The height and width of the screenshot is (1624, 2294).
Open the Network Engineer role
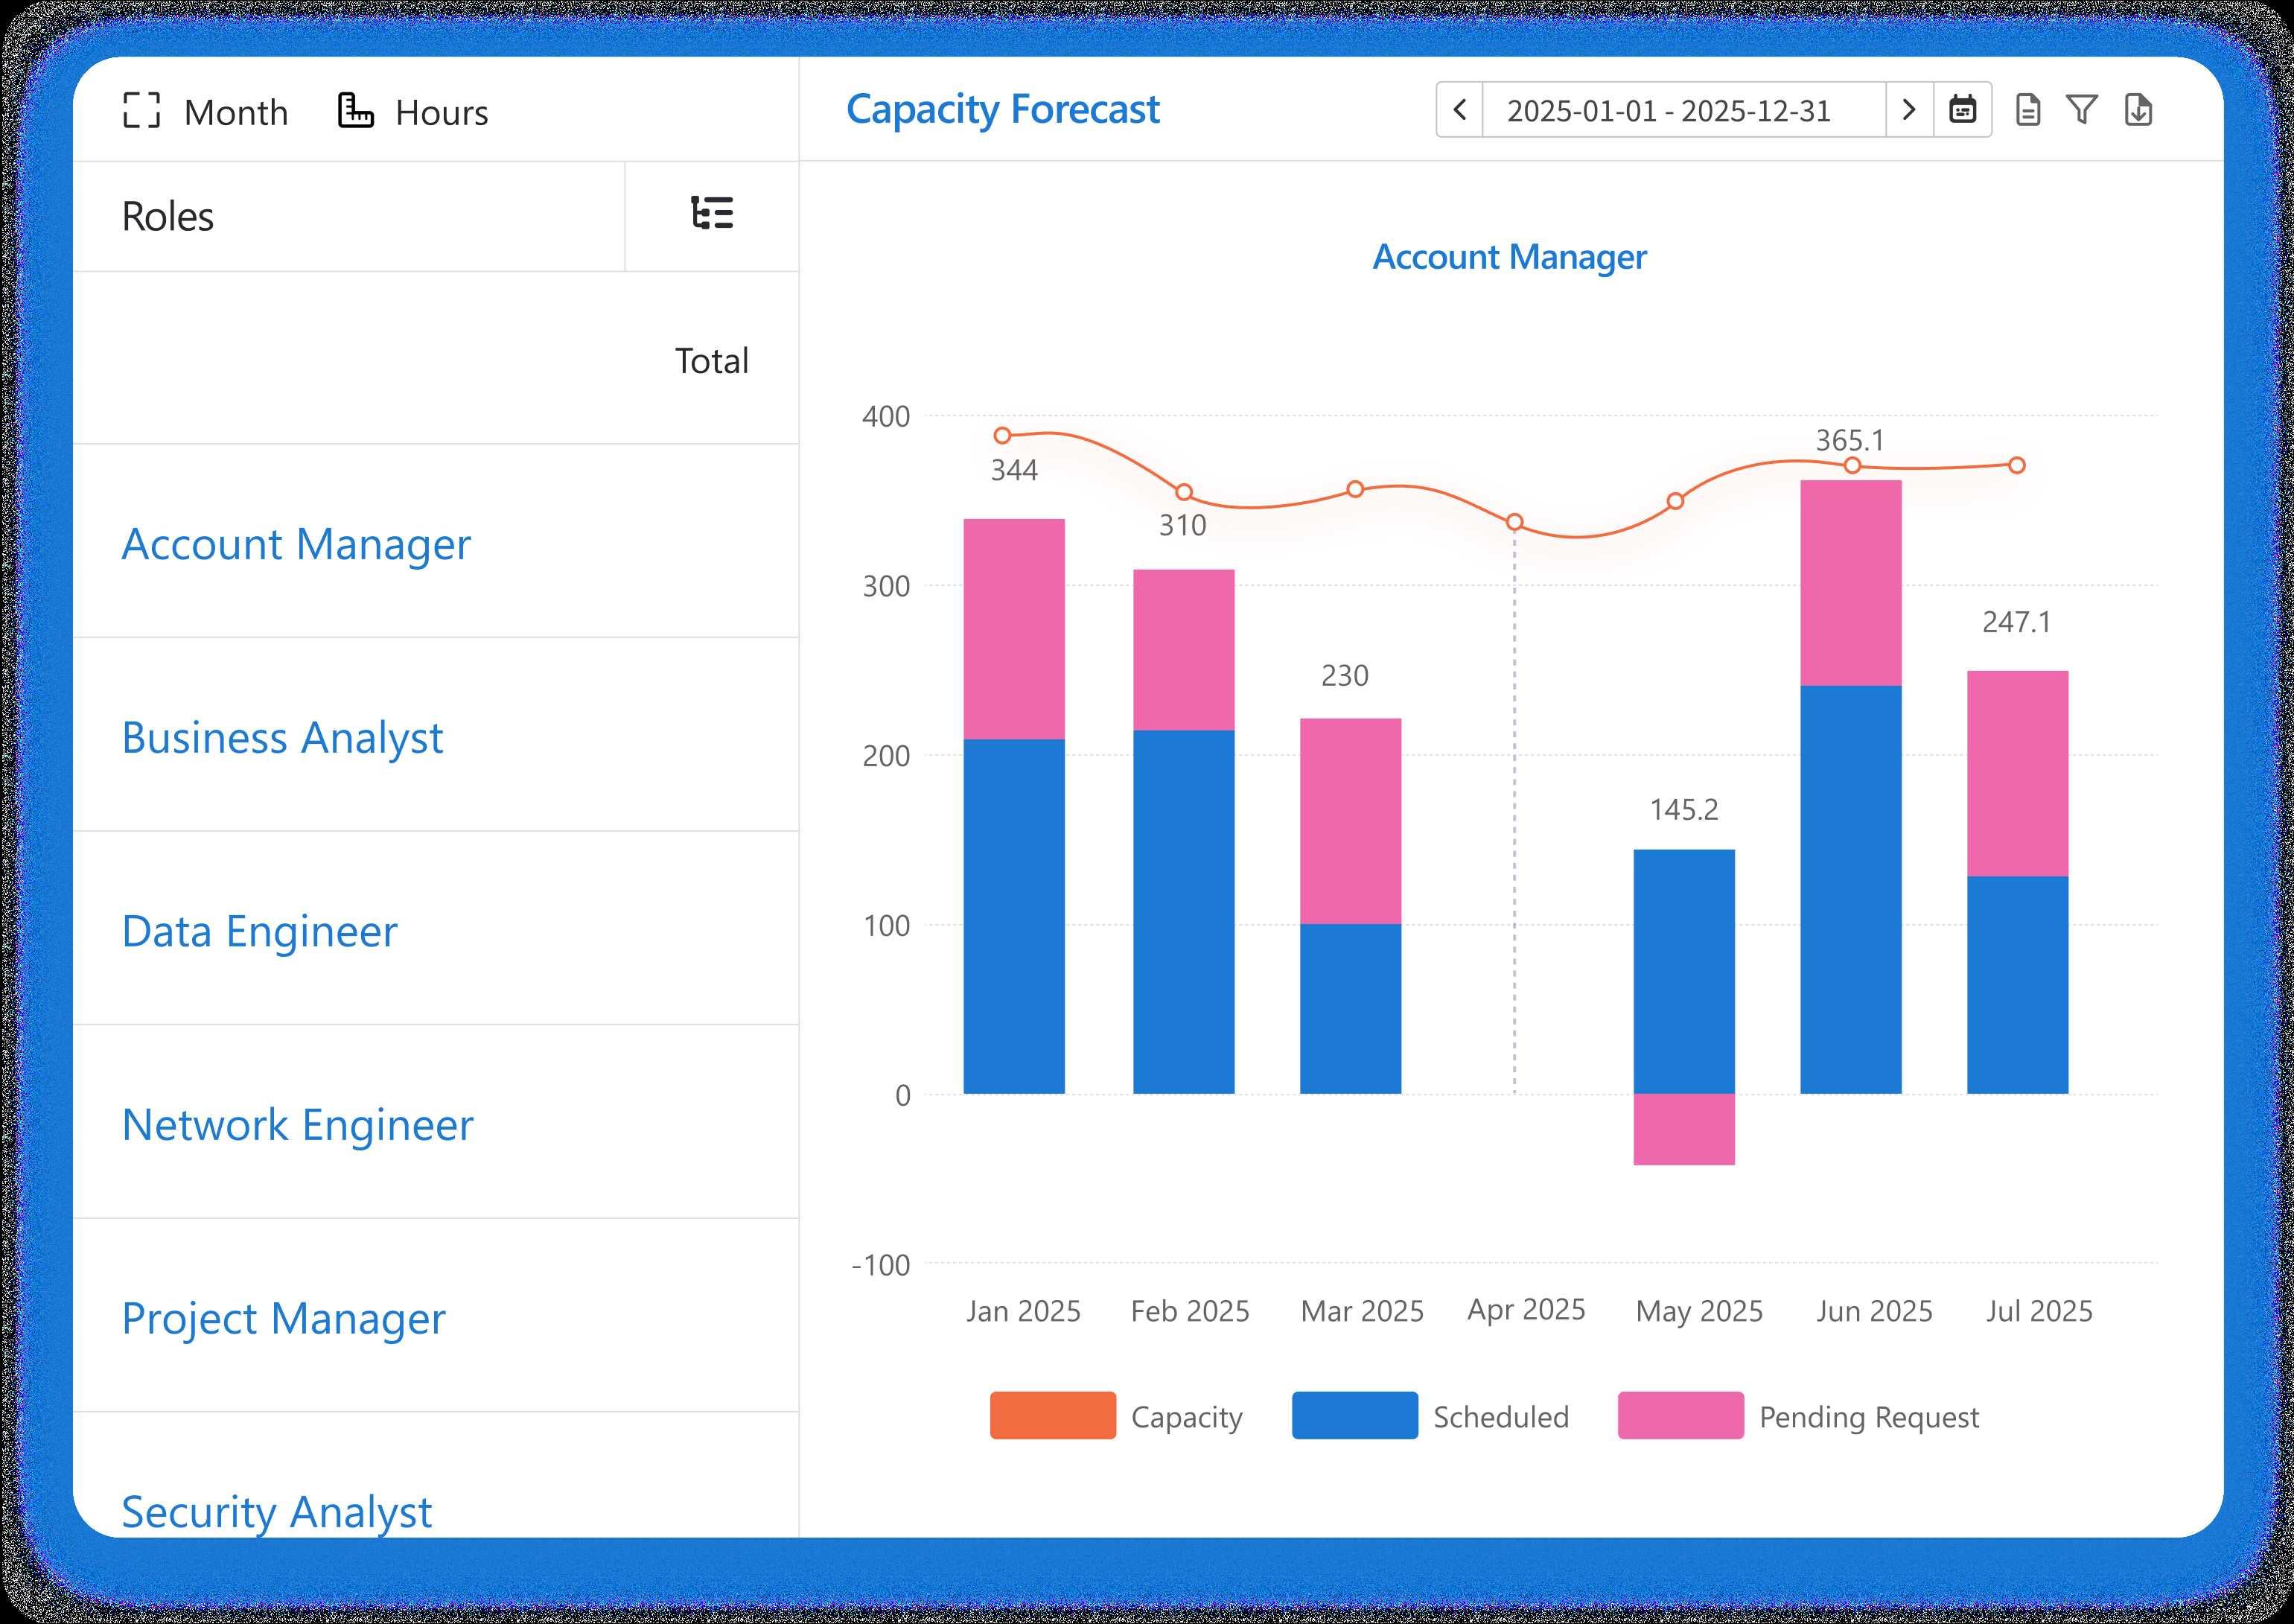click(x=297, y=1125)
